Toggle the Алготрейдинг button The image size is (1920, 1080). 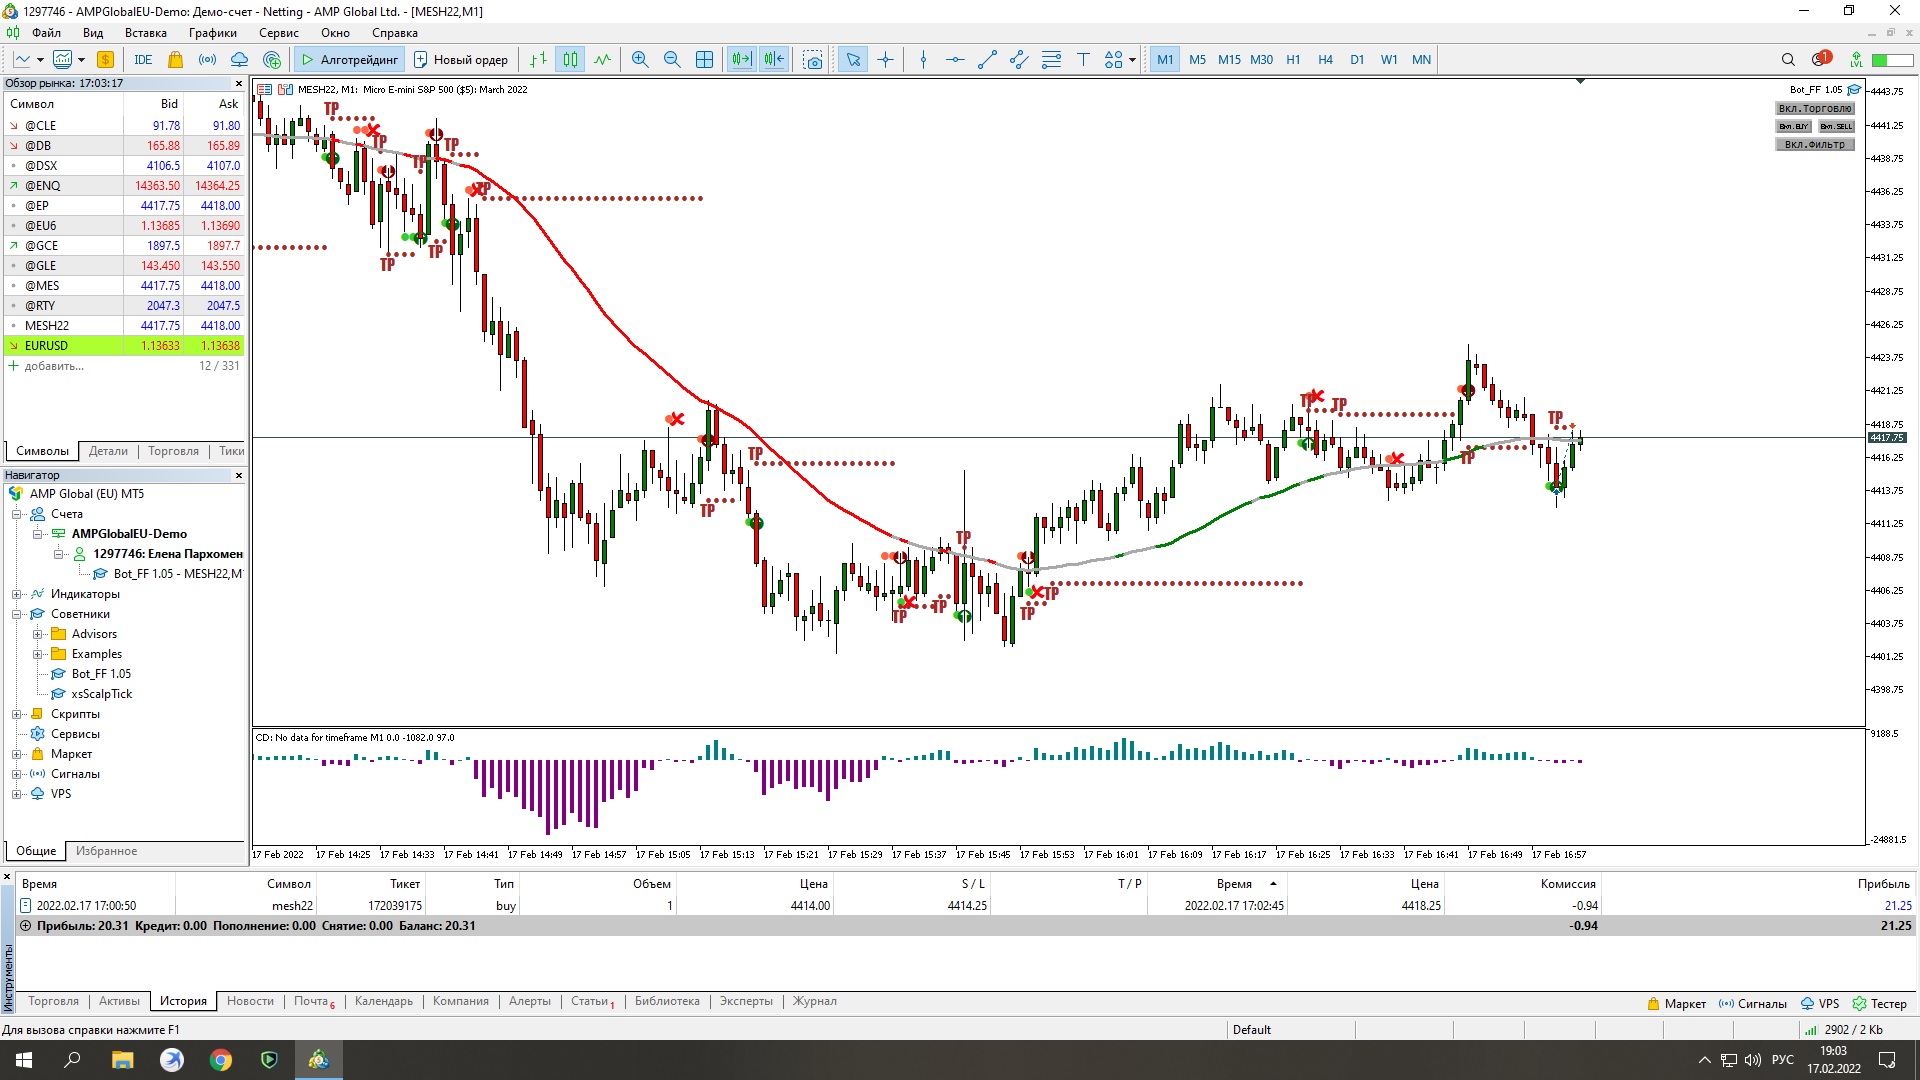tap(349, 60)
